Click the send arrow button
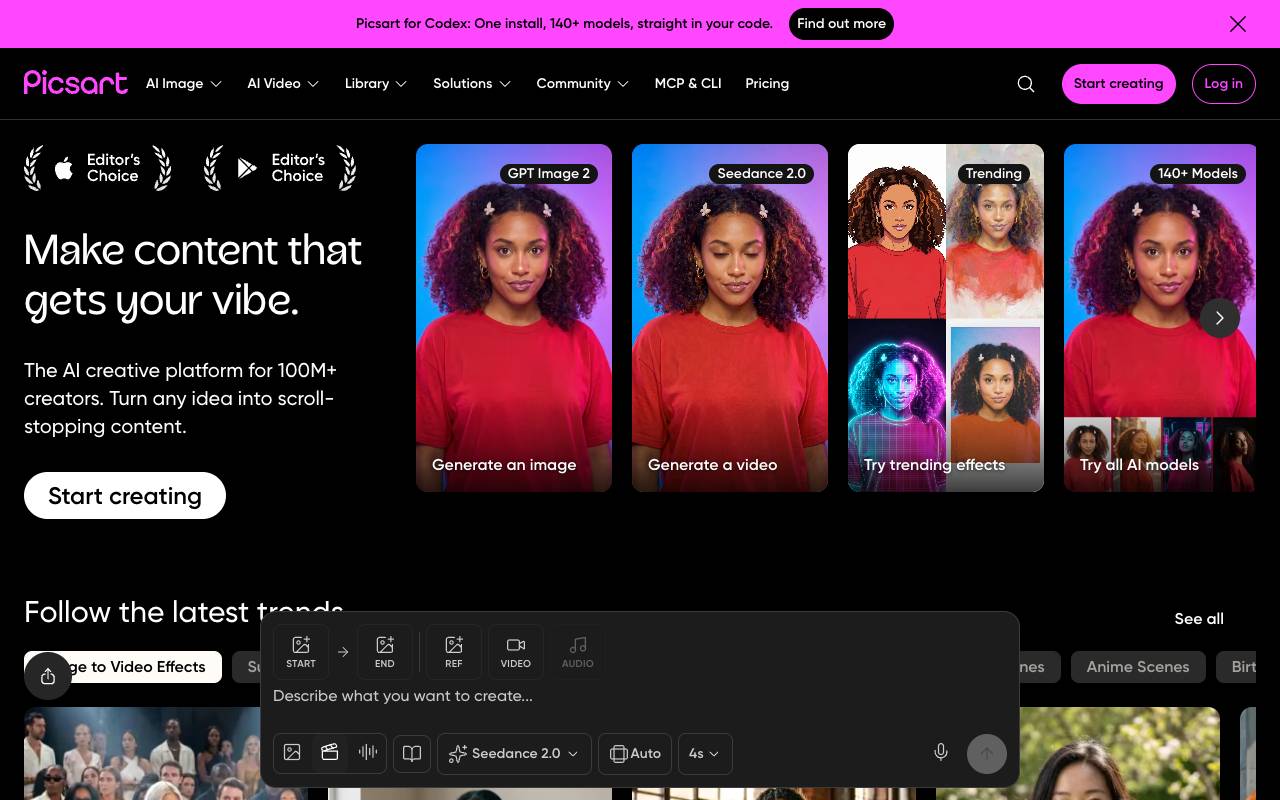1280x800 pixels. coord(987,754)
